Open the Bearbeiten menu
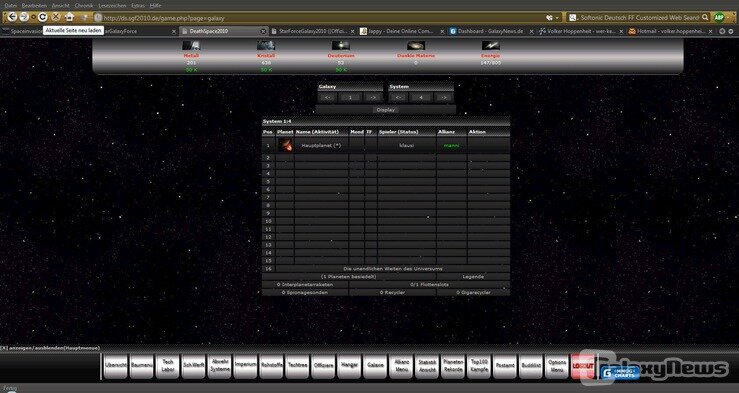 (34, 6)
